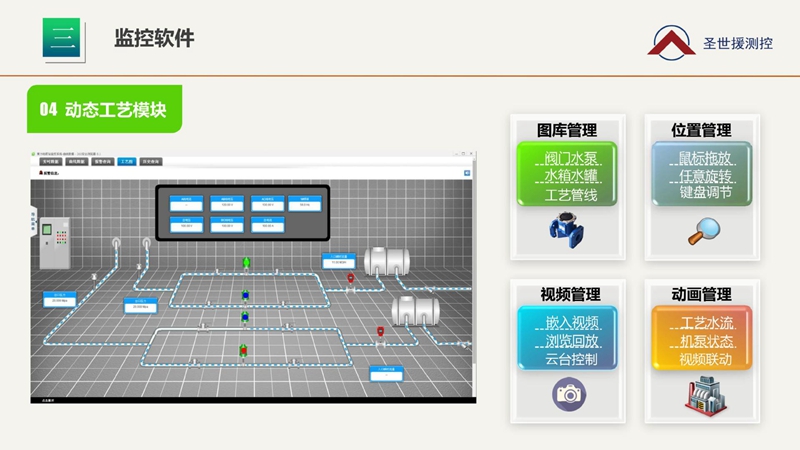Click the blue panel icon beside alarm bar
Image resolution: width=800 pixels, height=450 pixels.
pyautogui.click(x=467, y=173)
